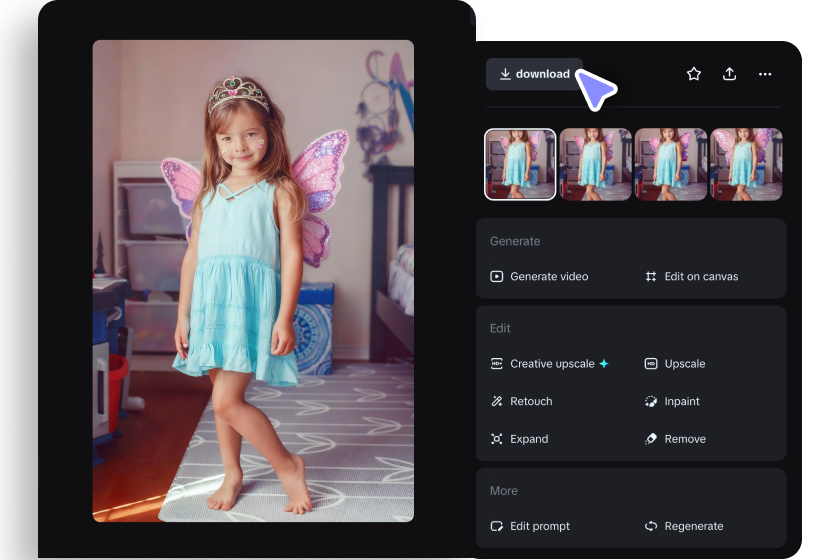Open Edit on canvas
Image resolution: width=840 pixels, height=560 pixels.
(x=692, y=277)
